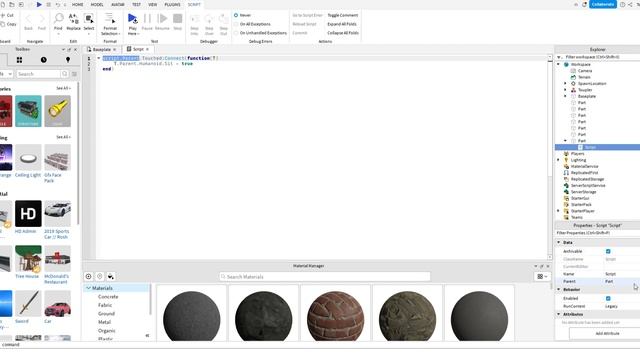Collapse the Behavior properties section
The image size is (640, 360).
559,289
